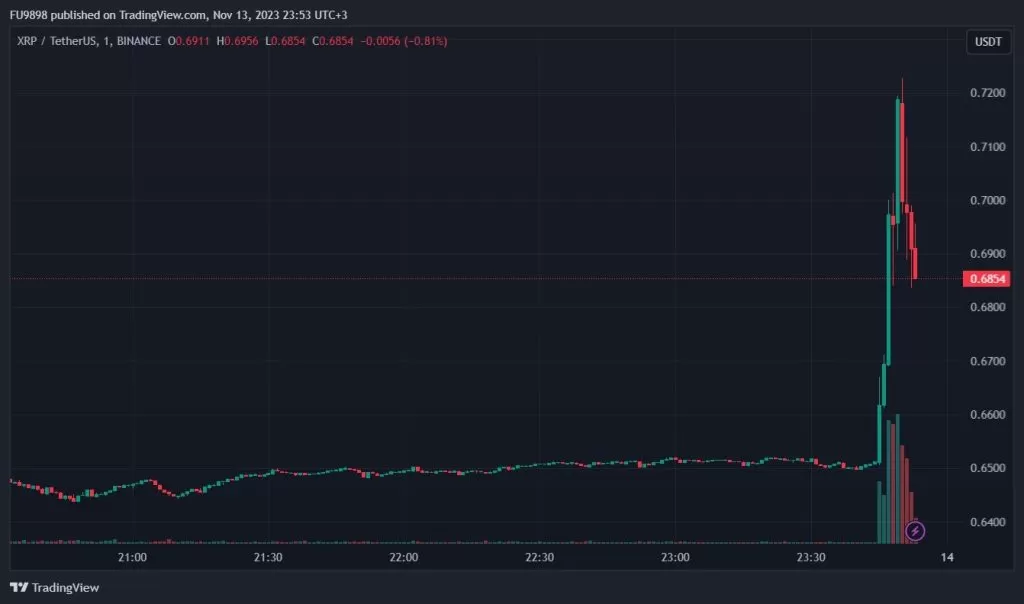Select the 22:00 time axis label
The image size is (1024, 604).
[x=404, y=557]
